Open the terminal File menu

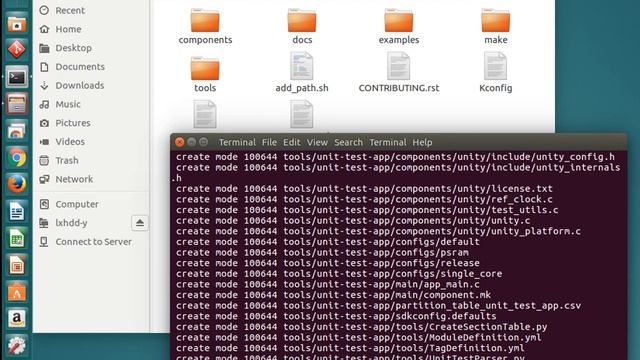(x=269, y=142)
